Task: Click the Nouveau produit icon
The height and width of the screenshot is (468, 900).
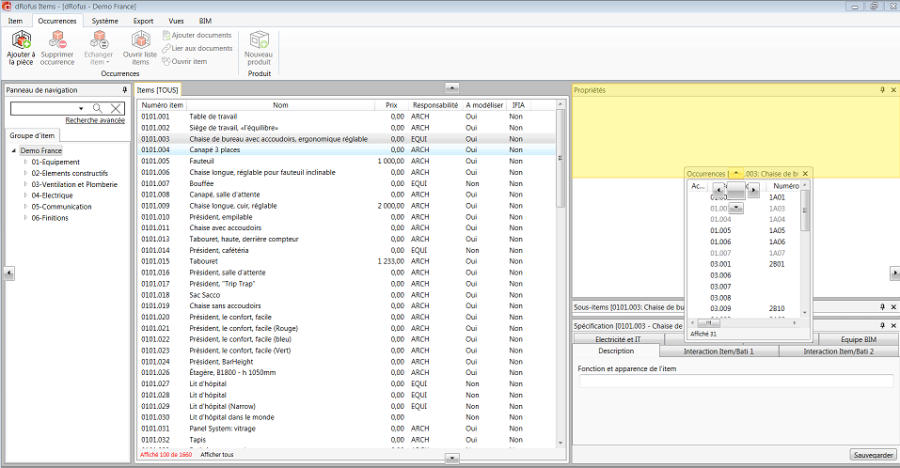Action: [259, 40]
